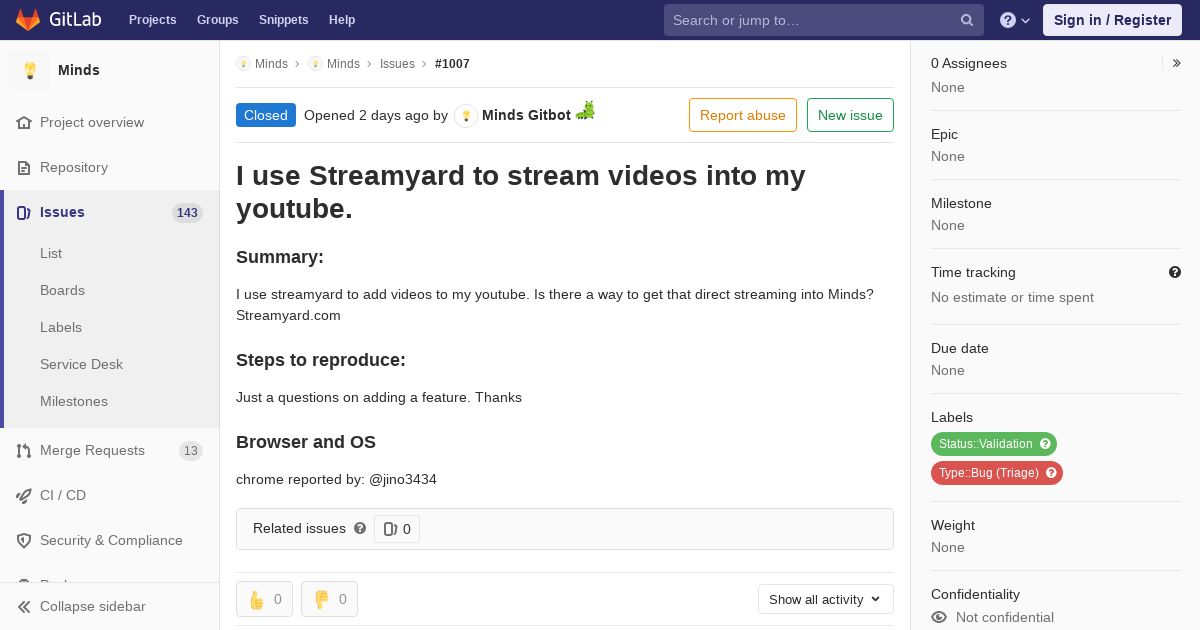
Task: Open Project overview in sidebar
Action: click(x=92, y=122)
